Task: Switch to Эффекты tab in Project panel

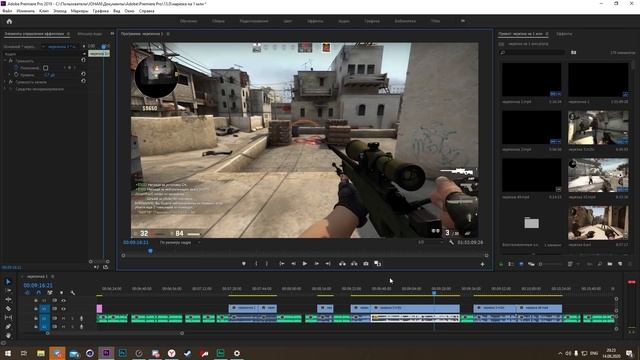Action: tap(564, 34)
